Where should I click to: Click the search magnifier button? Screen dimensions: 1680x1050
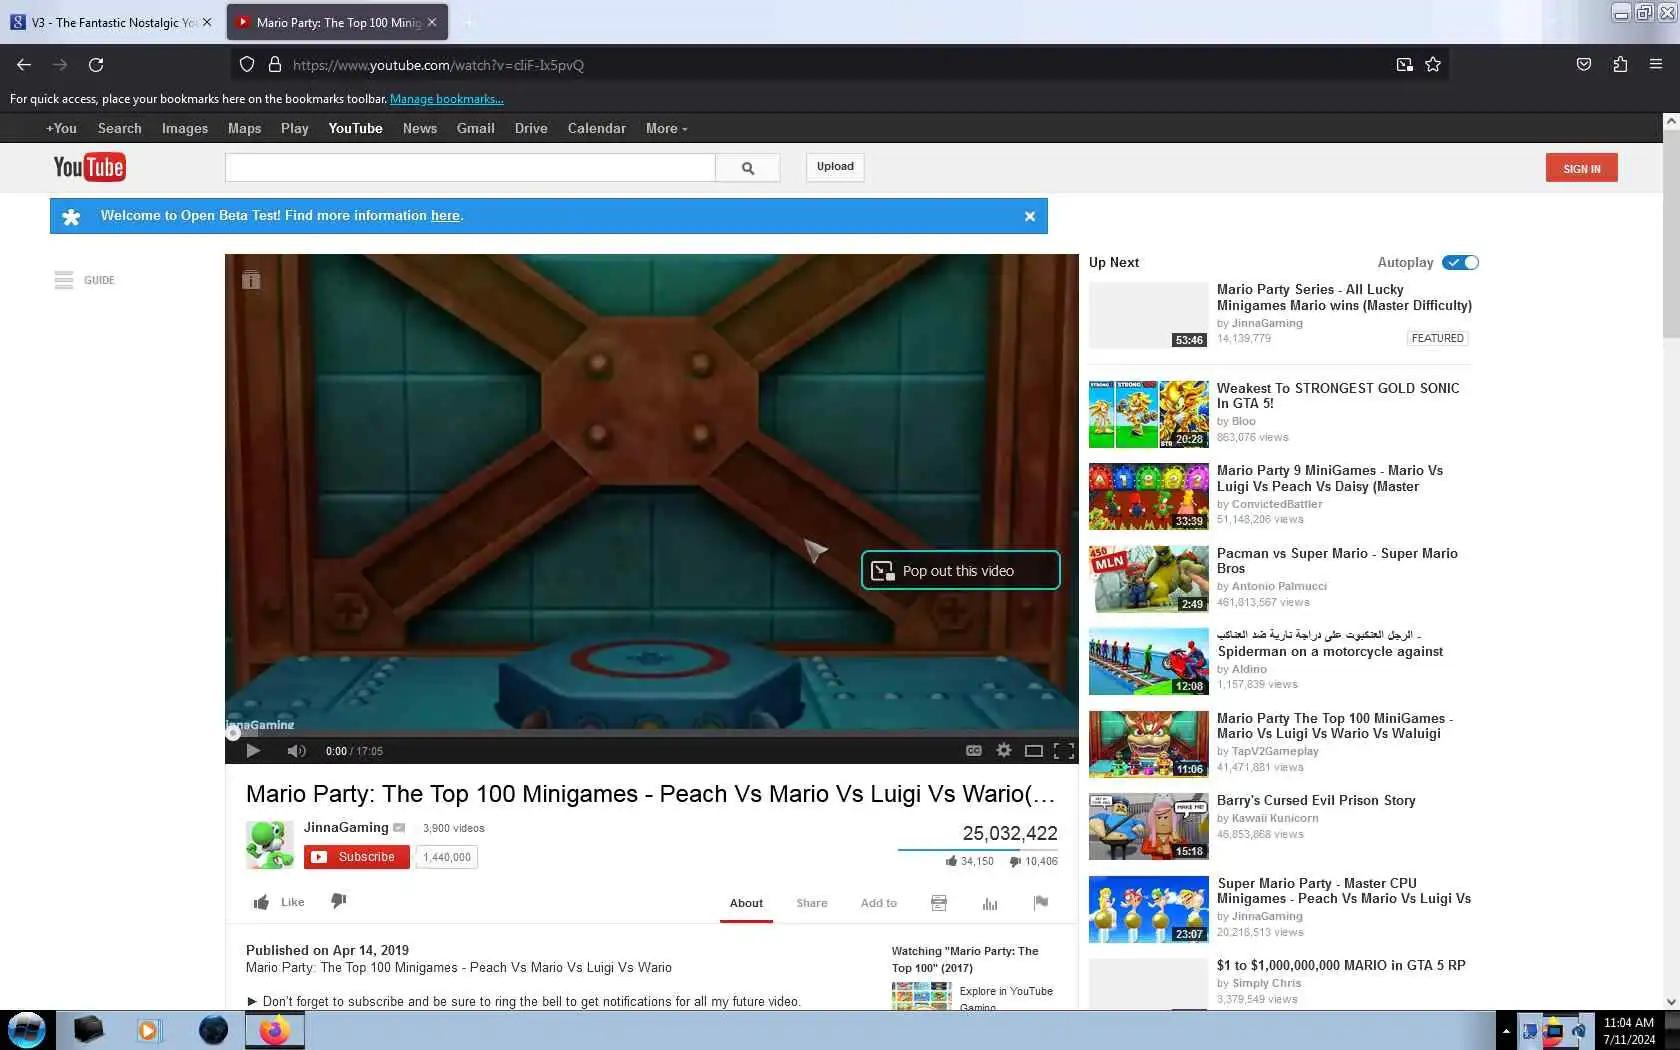pyautogui.click(x=748, y=168)
